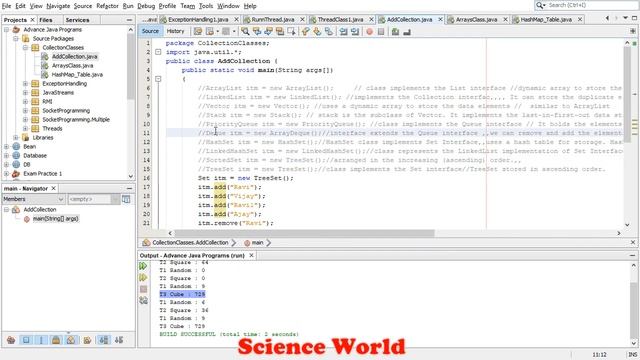Screen dimensions: 640x360
Task: Expand the Database project node
Action: 6,156
